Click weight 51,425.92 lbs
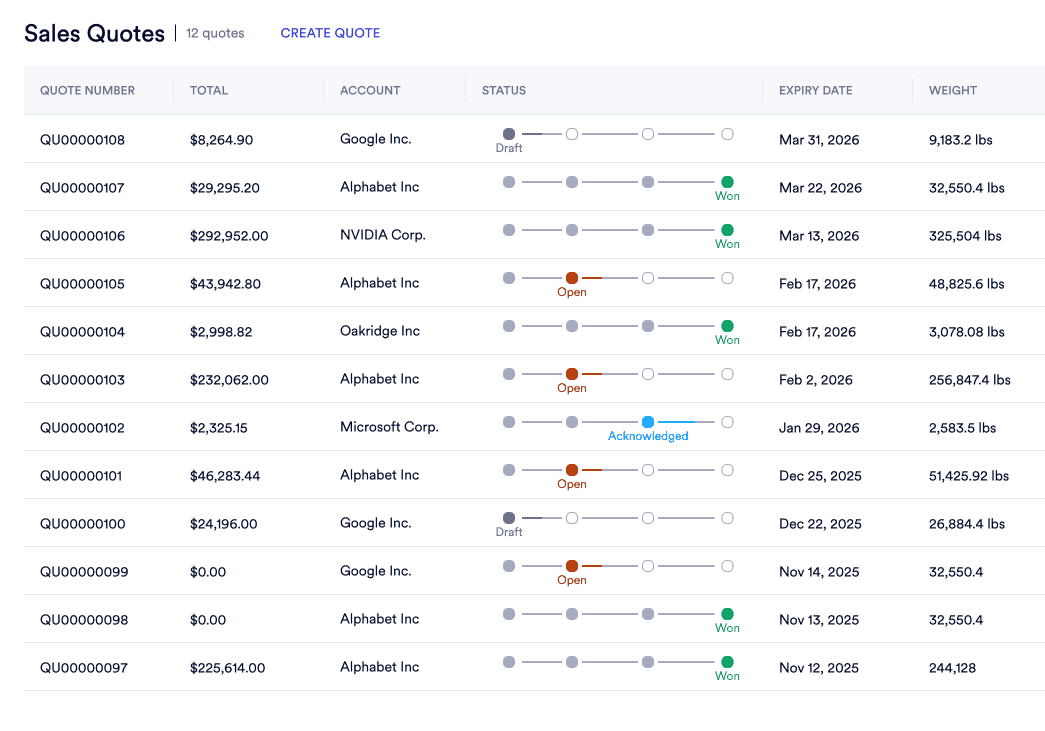Viewport: 1045px width, 731px height. tap(969, 476)
